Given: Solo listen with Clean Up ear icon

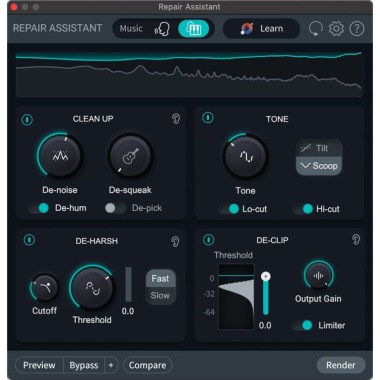Looking at the screenshot, I should (x=176, y=119).
